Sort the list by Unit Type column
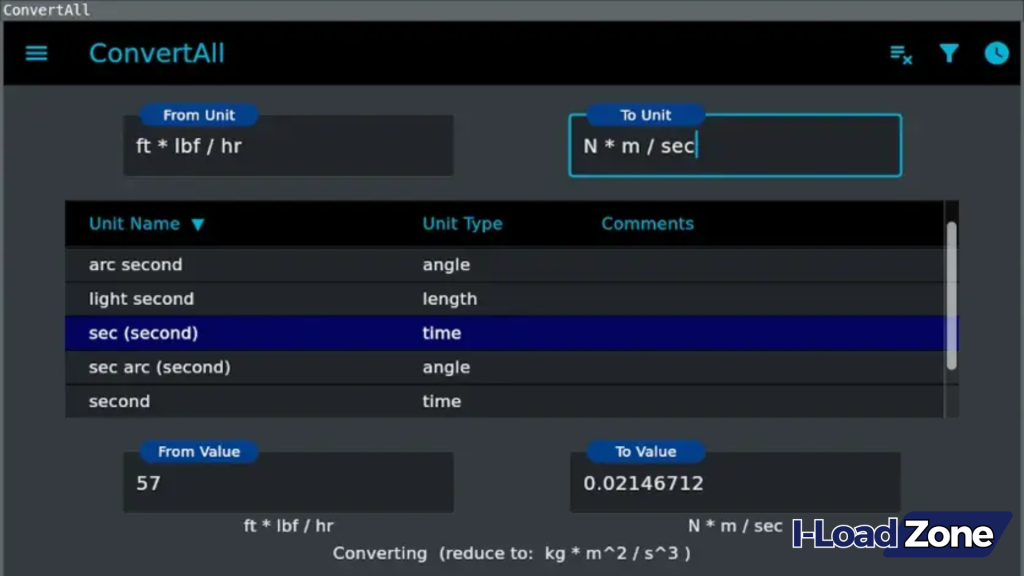The height and width of the screenshot is (576, 1024). pyautogui.click(x=462, y=224)
